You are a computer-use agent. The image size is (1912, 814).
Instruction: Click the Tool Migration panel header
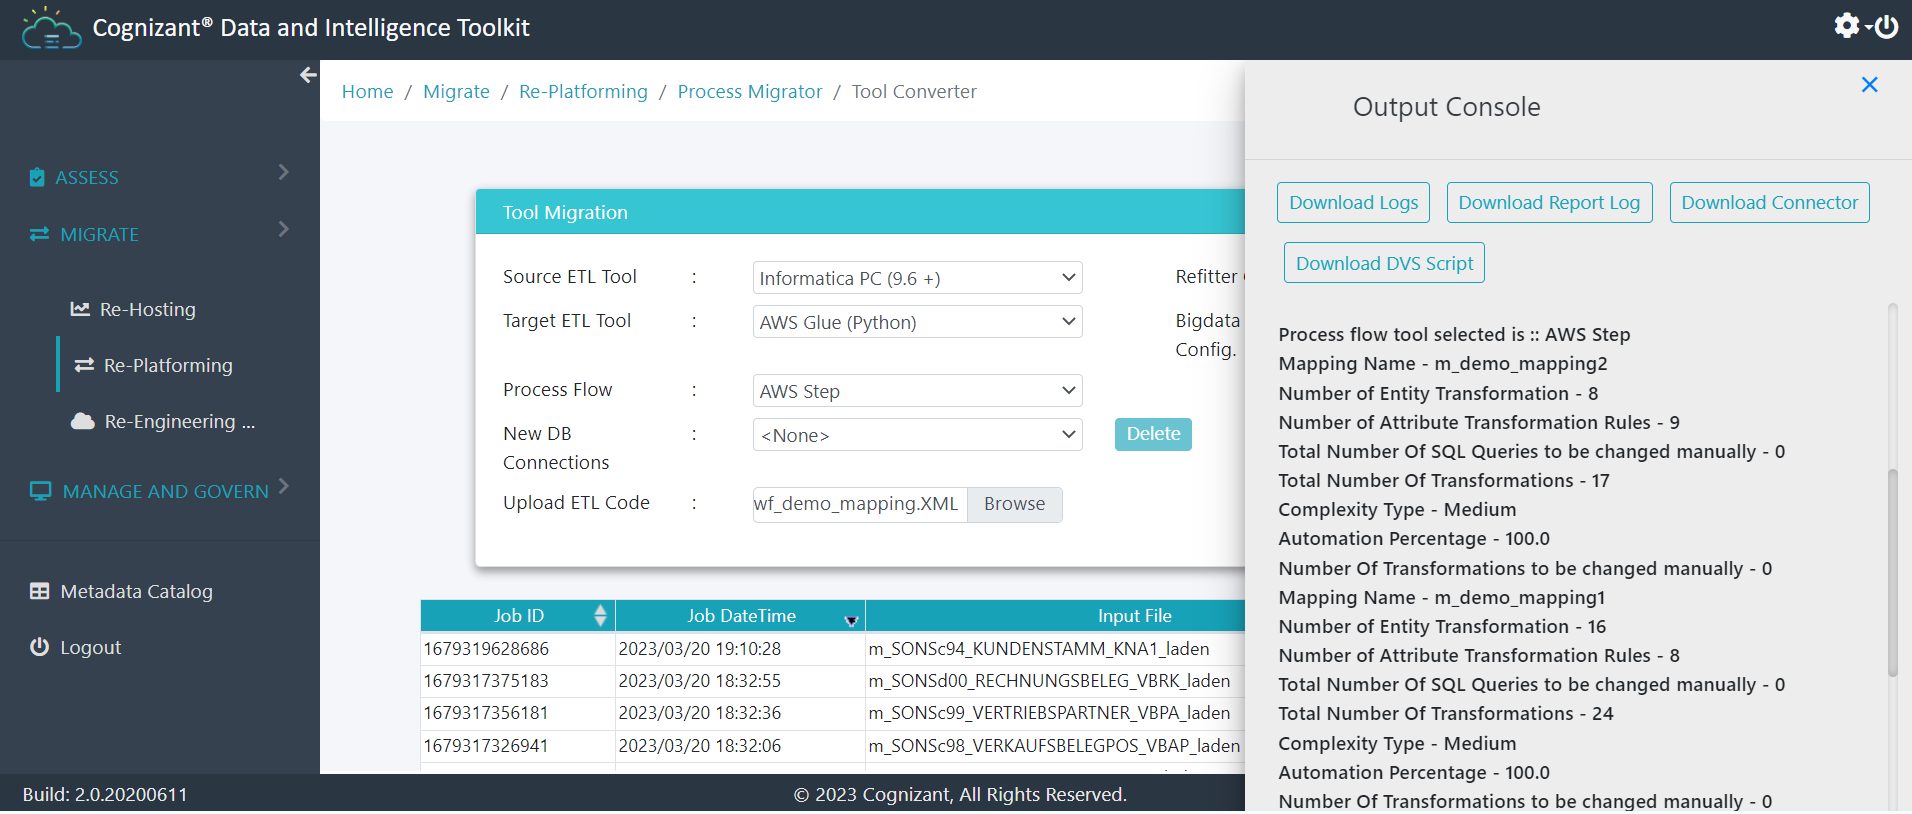coord(860,212)
